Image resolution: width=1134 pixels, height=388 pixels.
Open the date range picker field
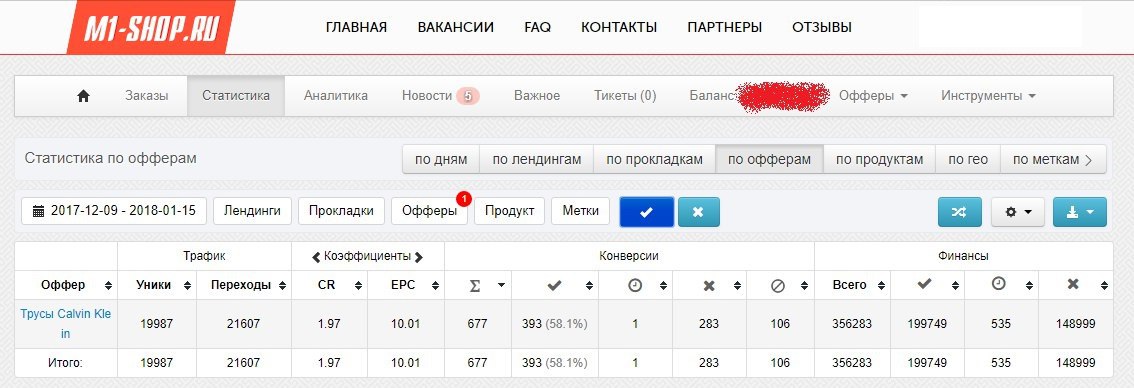coord(114,211)
